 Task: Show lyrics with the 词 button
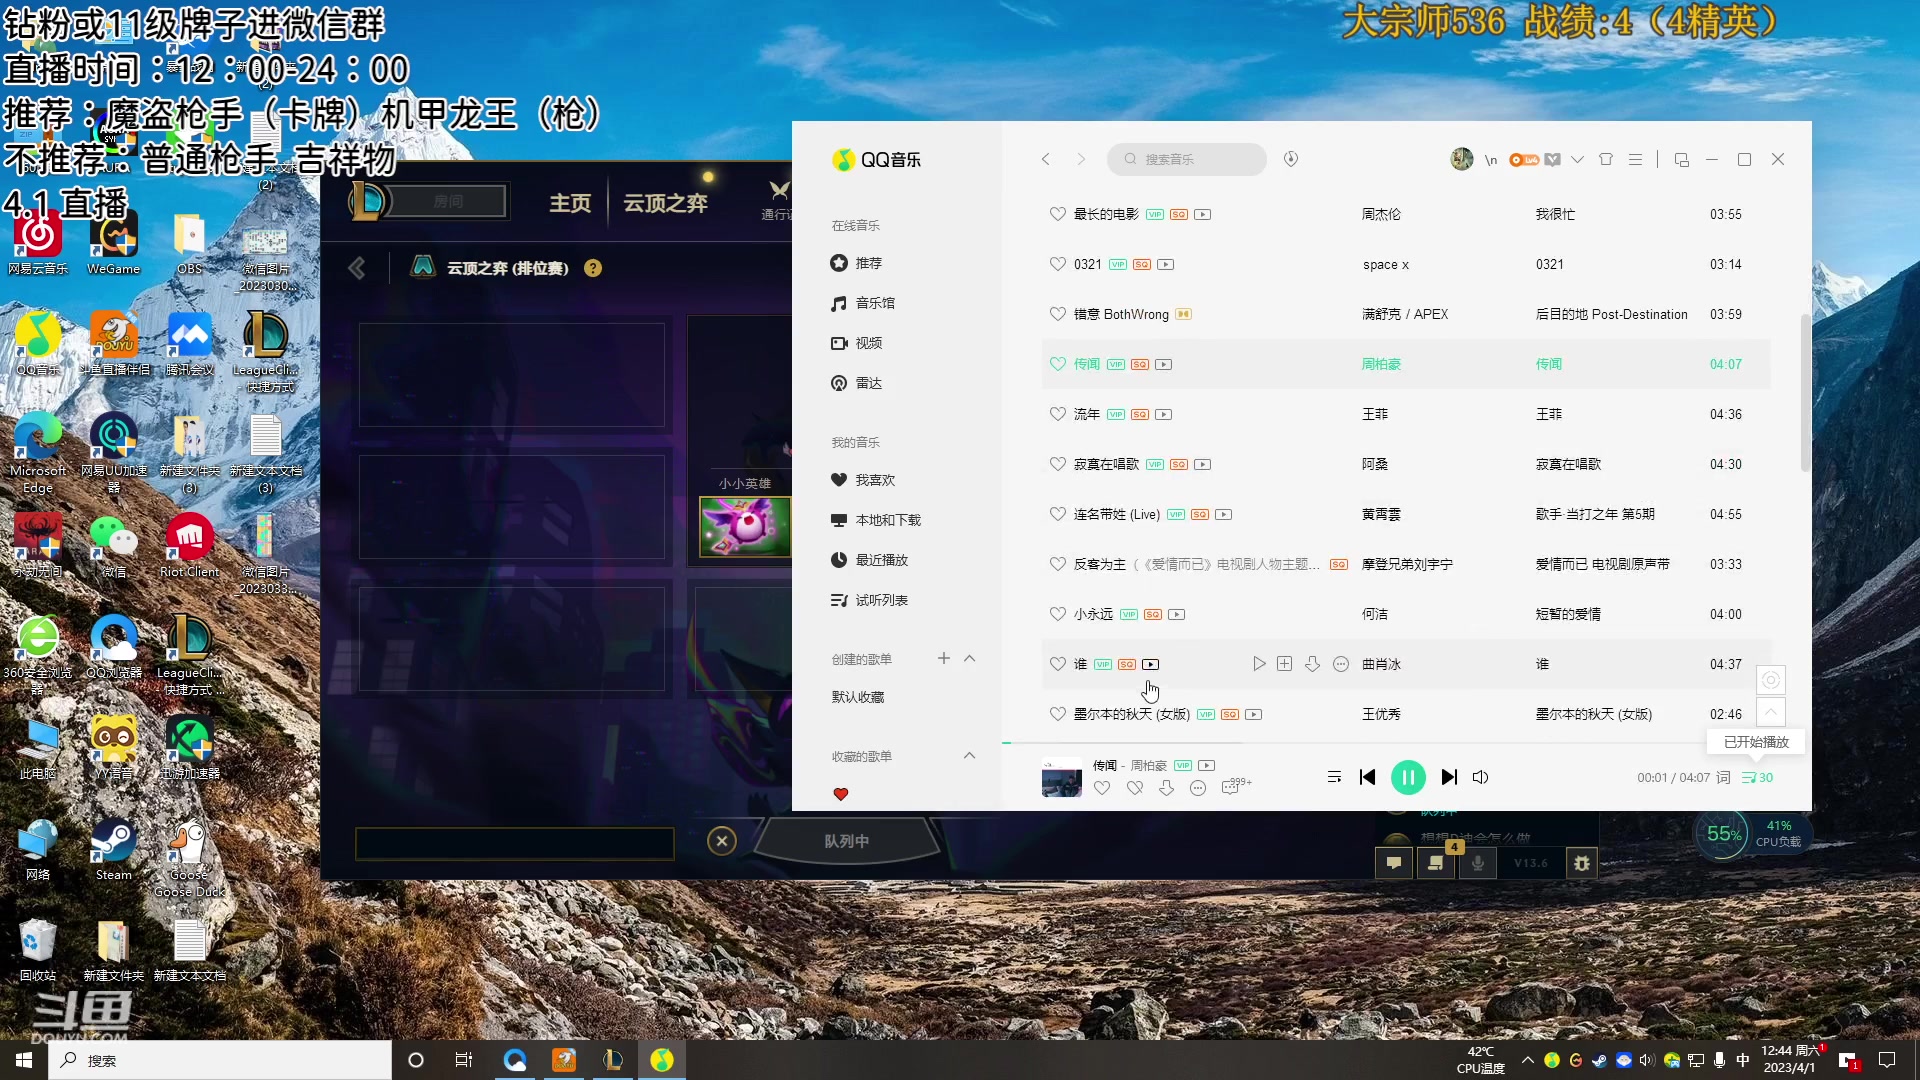1723,777
